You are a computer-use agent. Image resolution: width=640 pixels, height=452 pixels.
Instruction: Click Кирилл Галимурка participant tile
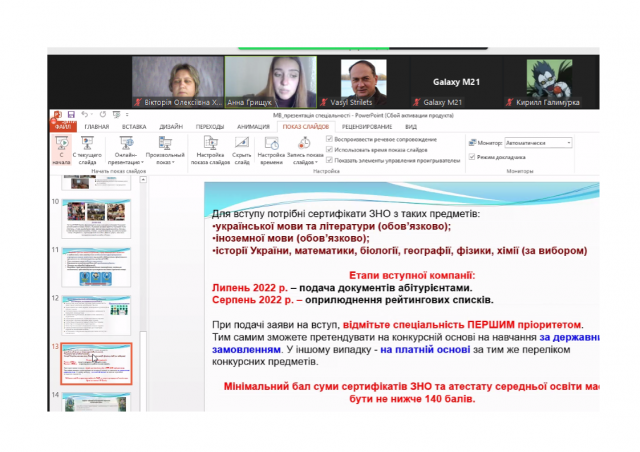[x=549, y=82]
